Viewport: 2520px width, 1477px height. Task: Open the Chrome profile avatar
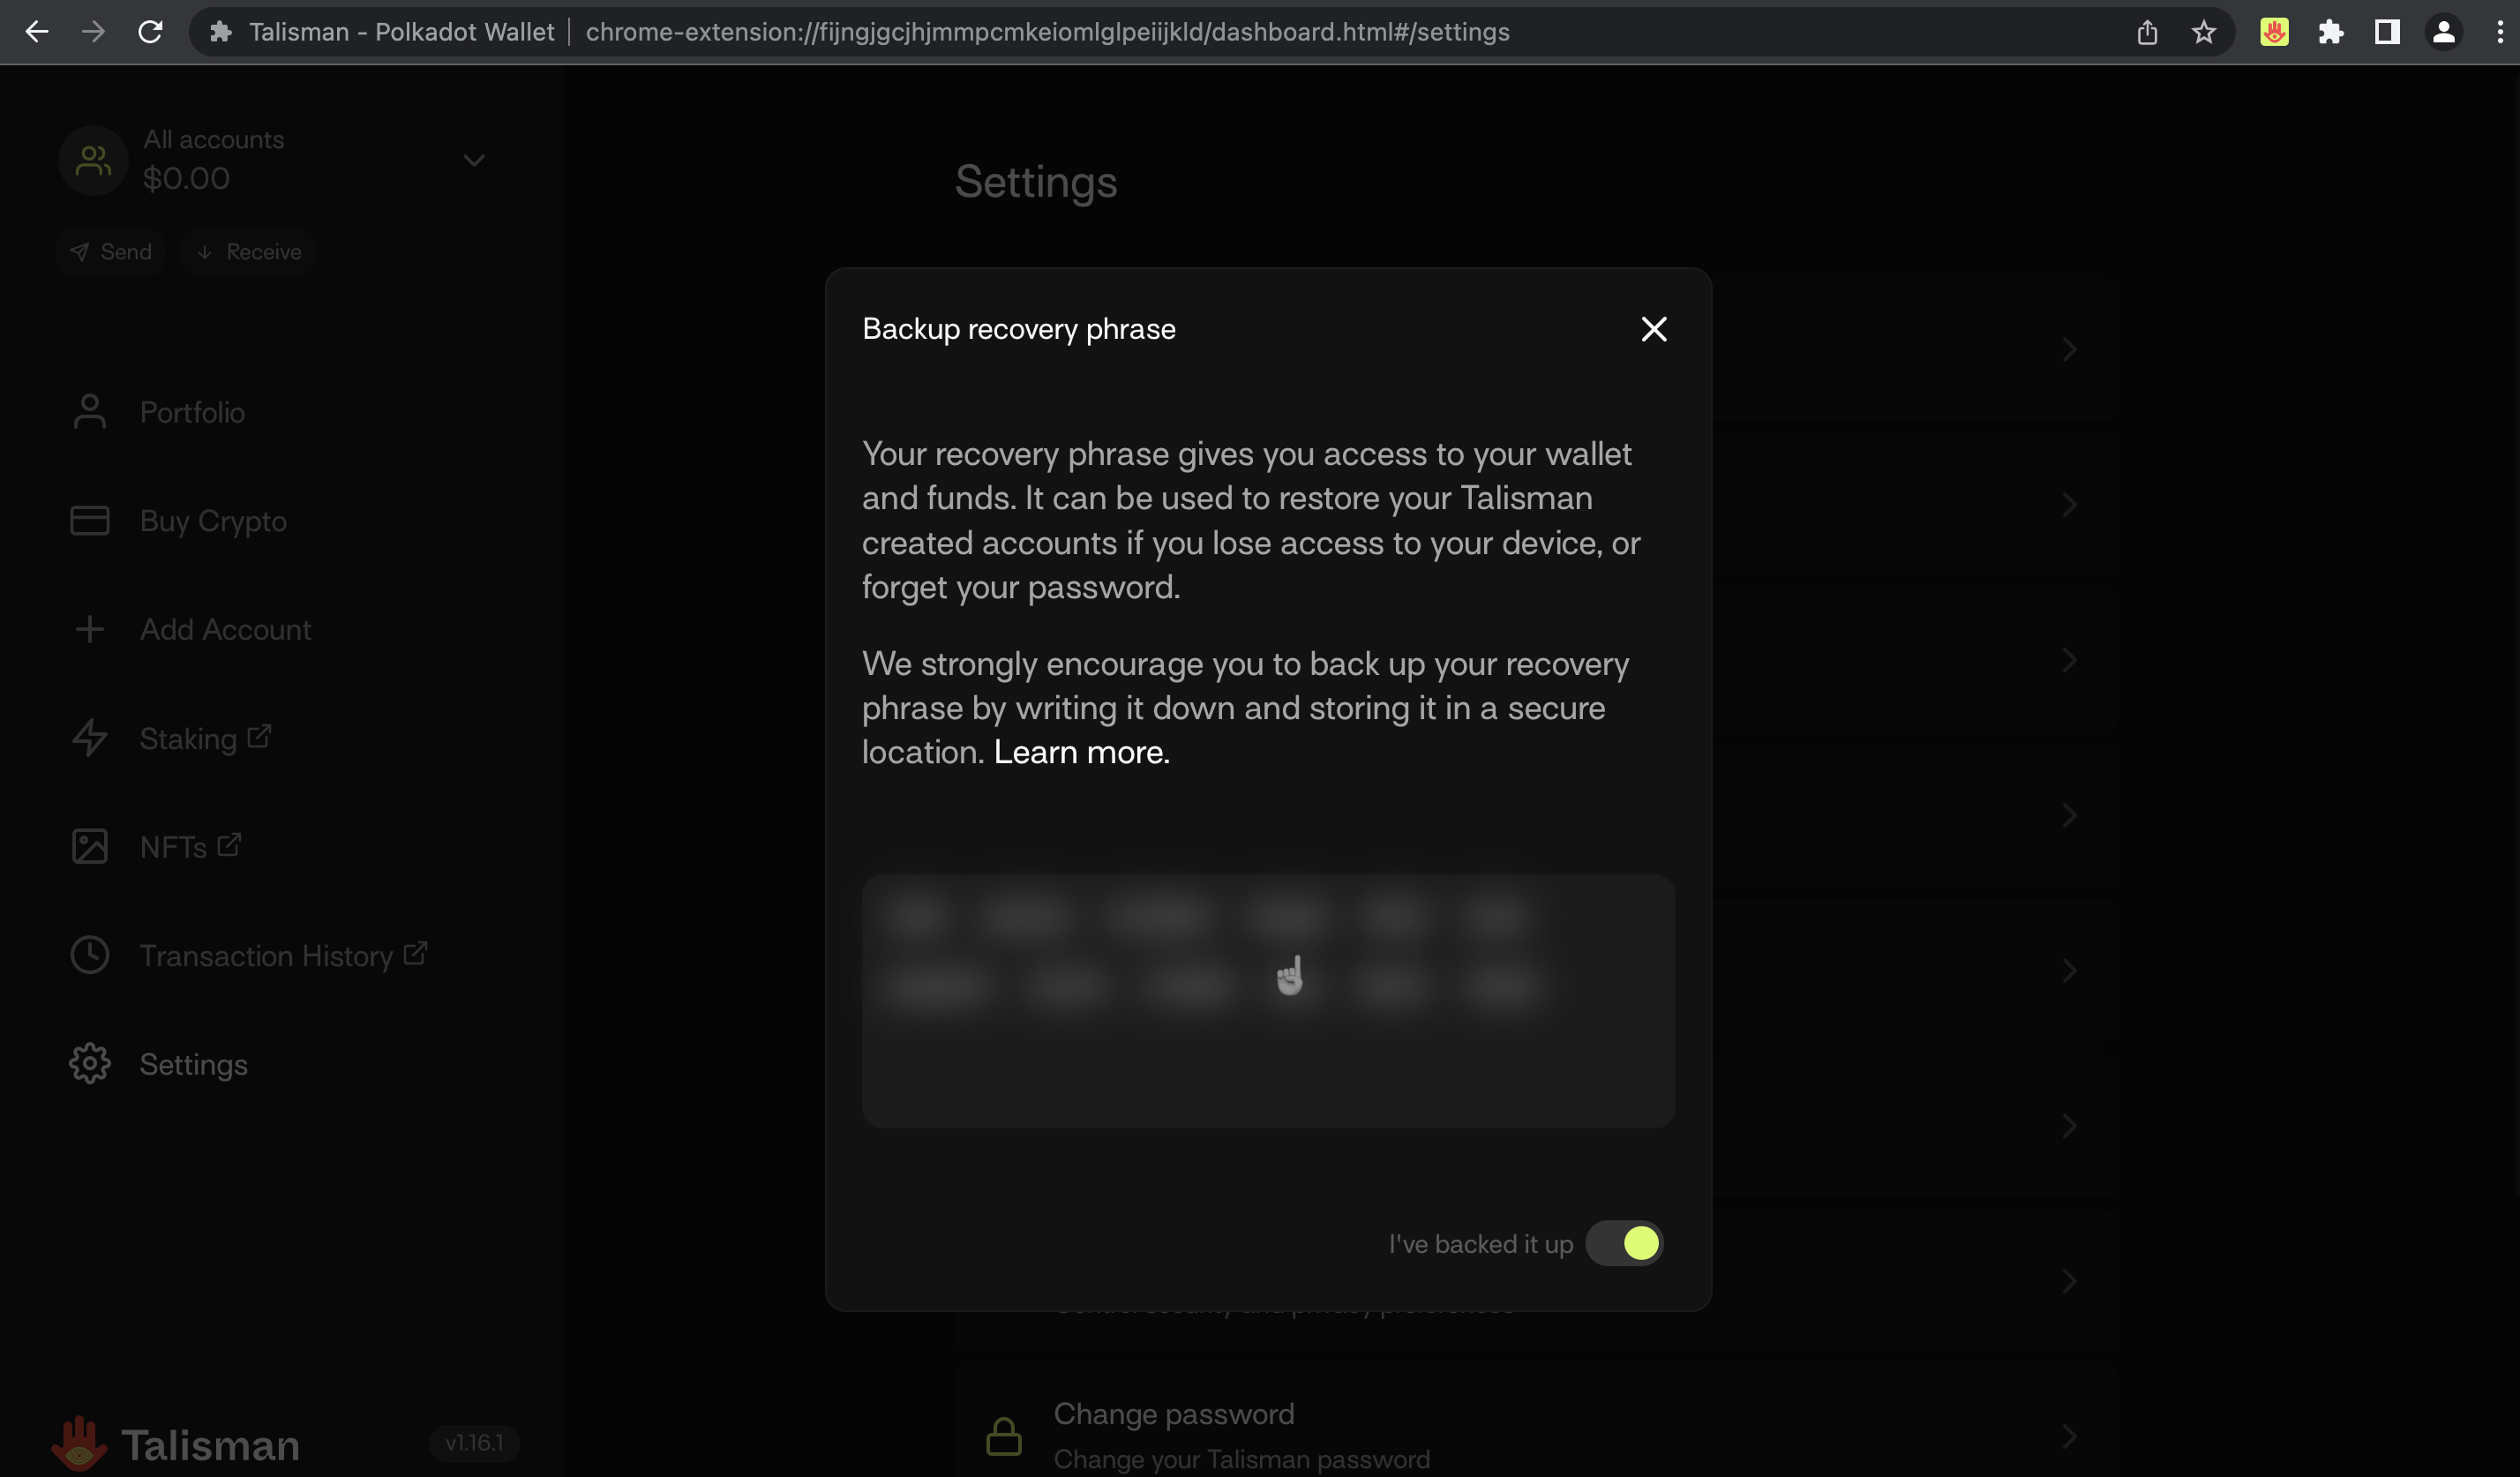point(2443,32)
